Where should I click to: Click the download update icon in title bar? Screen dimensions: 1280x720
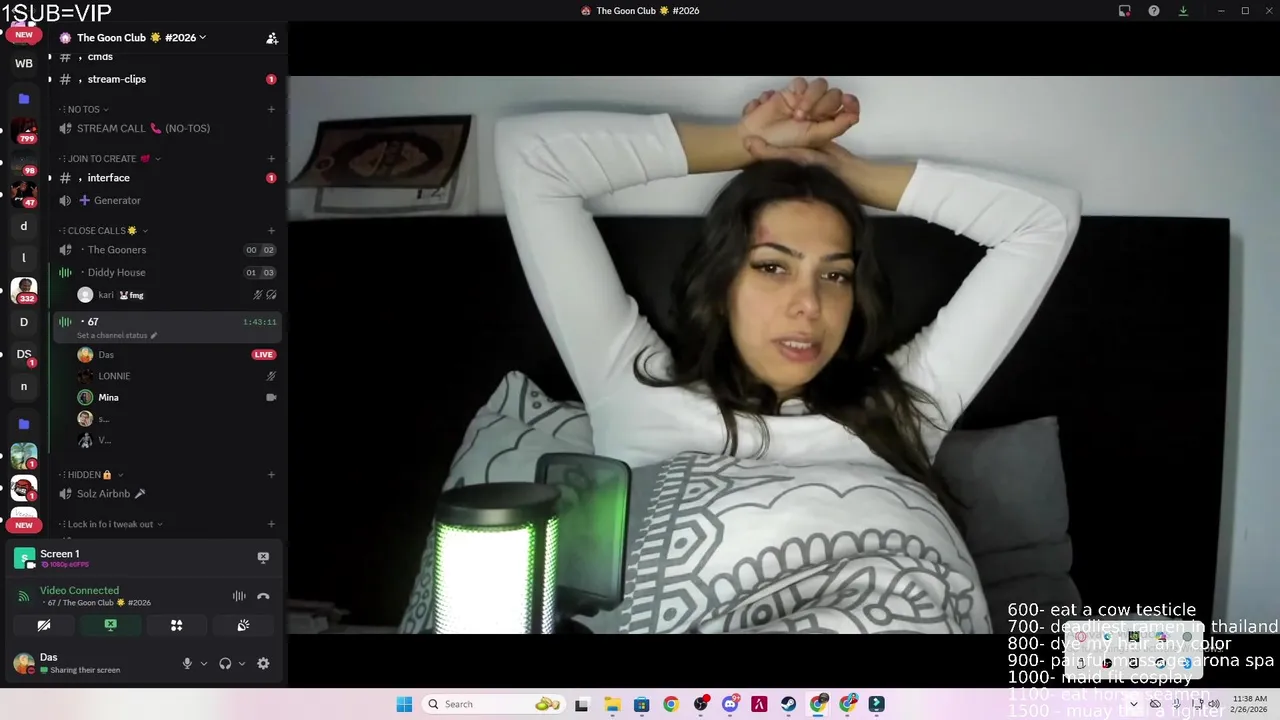pos(1183,11)
